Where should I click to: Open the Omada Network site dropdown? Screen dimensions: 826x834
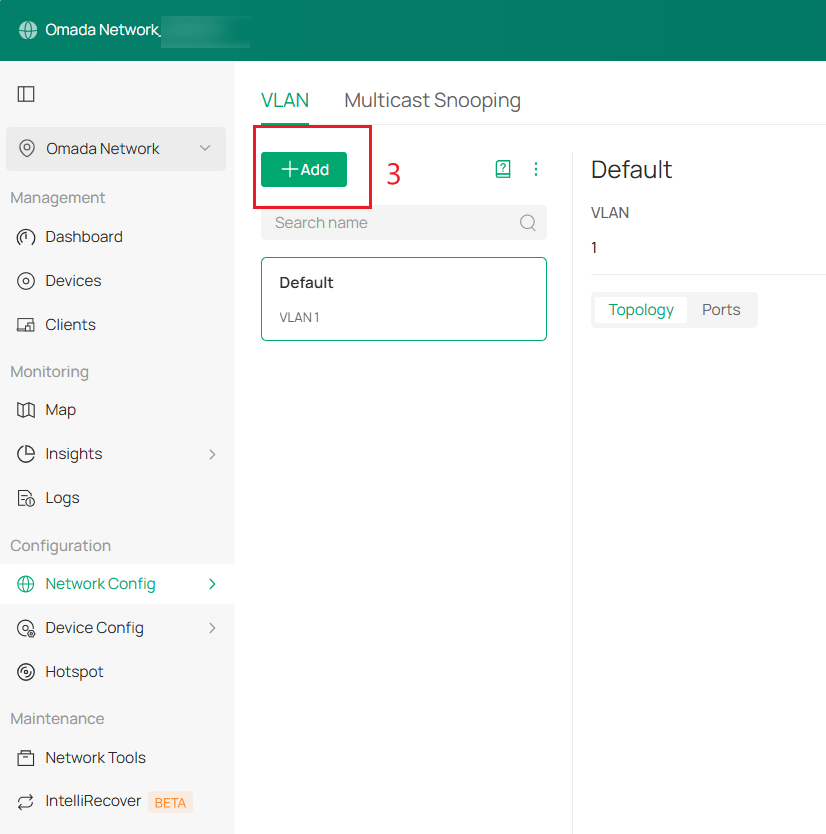116,149
